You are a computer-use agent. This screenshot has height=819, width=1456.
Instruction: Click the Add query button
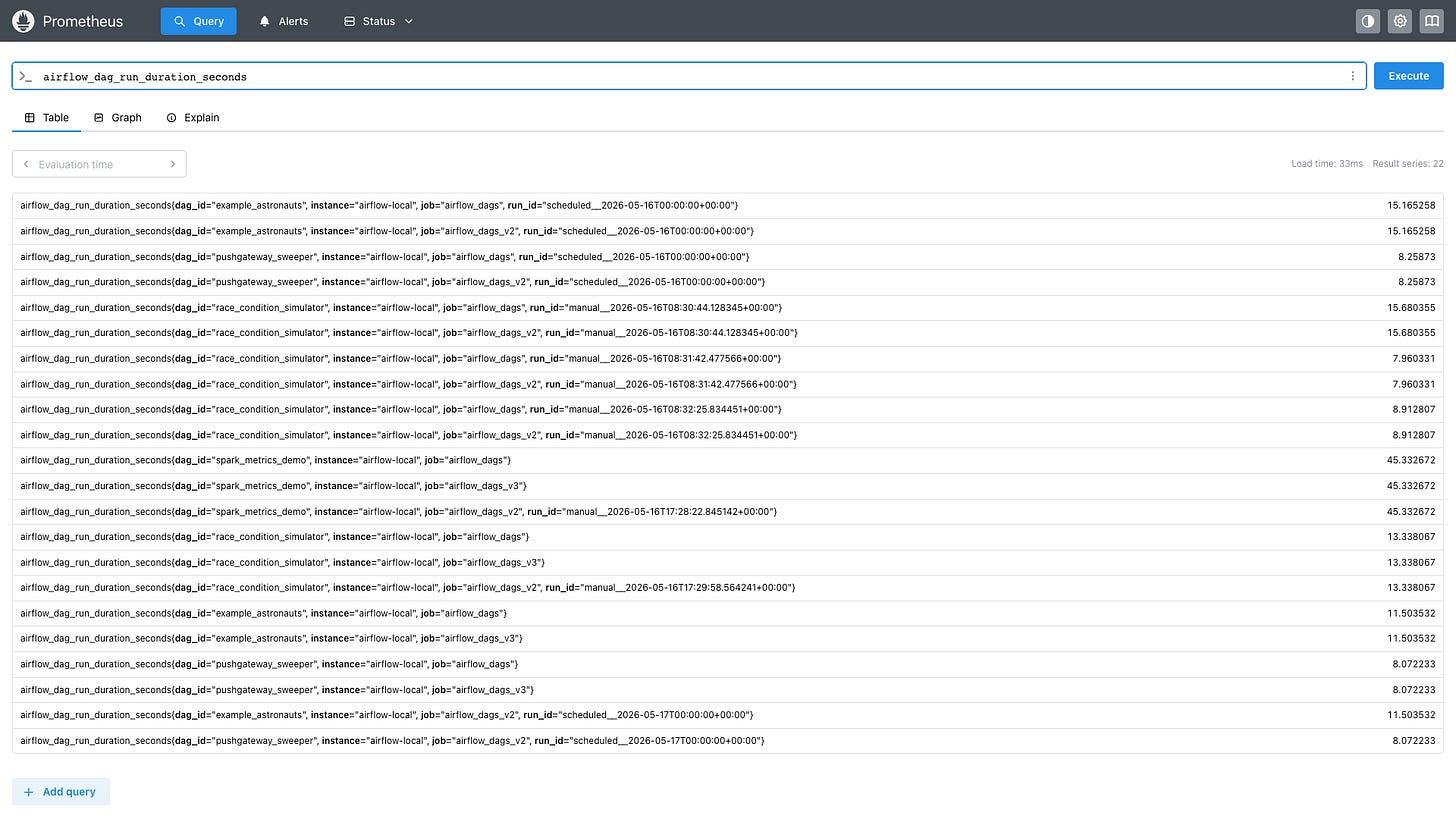click(61, 792)
